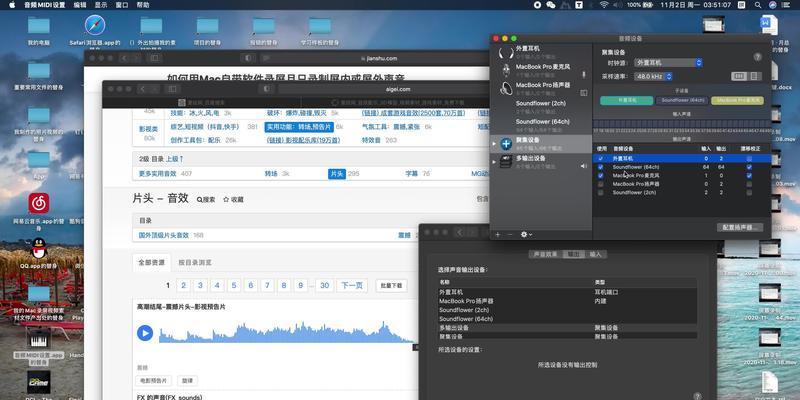The width and height of the screenshot is (800, 400).
Task: Toggle 漂移校正 checkbox for MacBook Pro麦克风
Action: 749,175
